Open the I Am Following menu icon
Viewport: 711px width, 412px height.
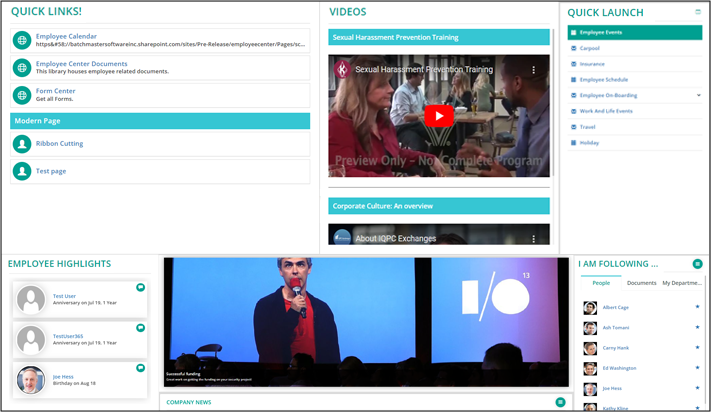pyautogui.click(x=697, y=264)
